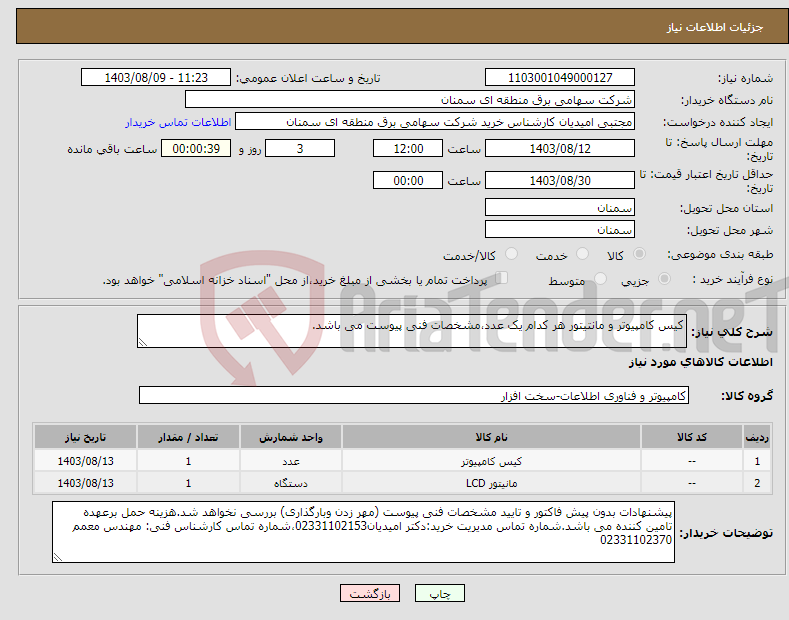Viewport: 789px width, 620px height.
Task: Click the resize handle of description text area
Action: click(143, 342)
